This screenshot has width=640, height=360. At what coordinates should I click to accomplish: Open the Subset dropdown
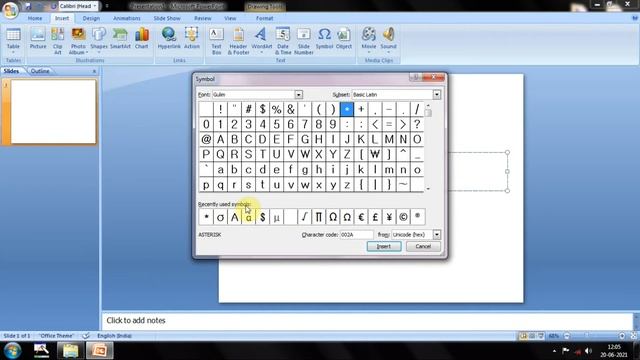pos(437,95)
